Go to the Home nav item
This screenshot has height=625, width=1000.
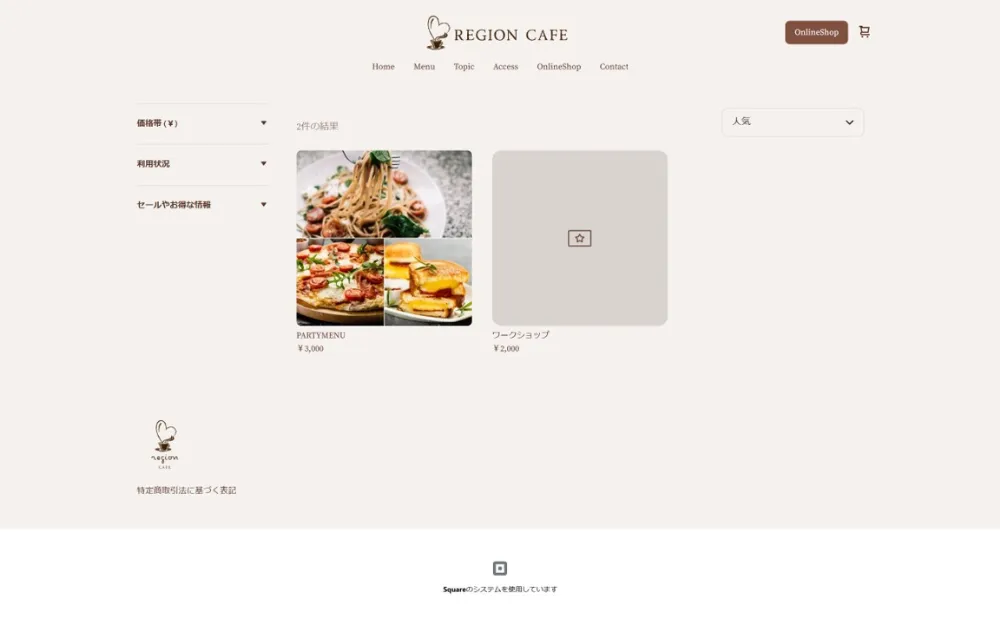(x=383, y=66)
